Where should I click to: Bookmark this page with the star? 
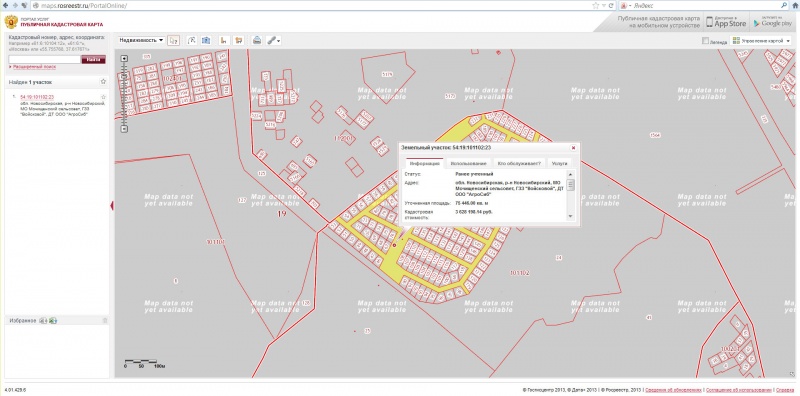coord(596,5)
